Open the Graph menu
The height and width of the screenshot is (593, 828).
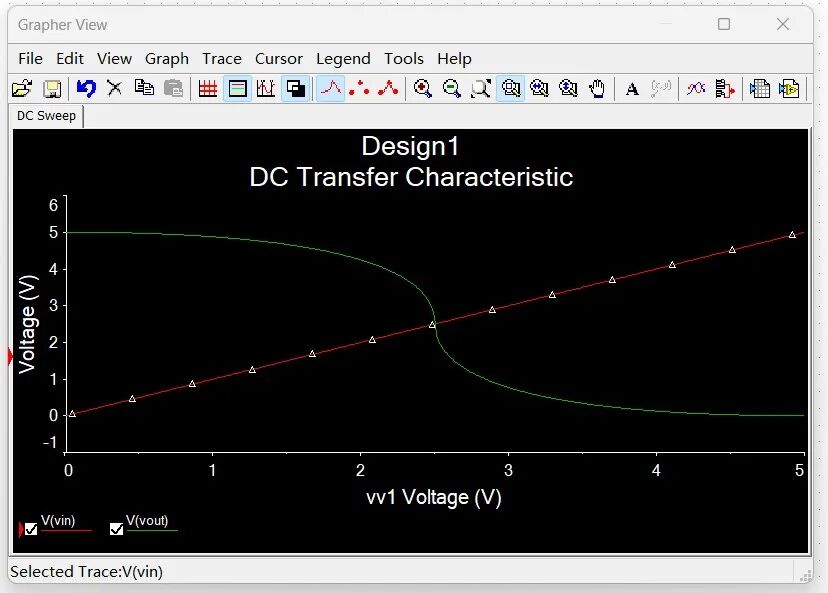167,59
